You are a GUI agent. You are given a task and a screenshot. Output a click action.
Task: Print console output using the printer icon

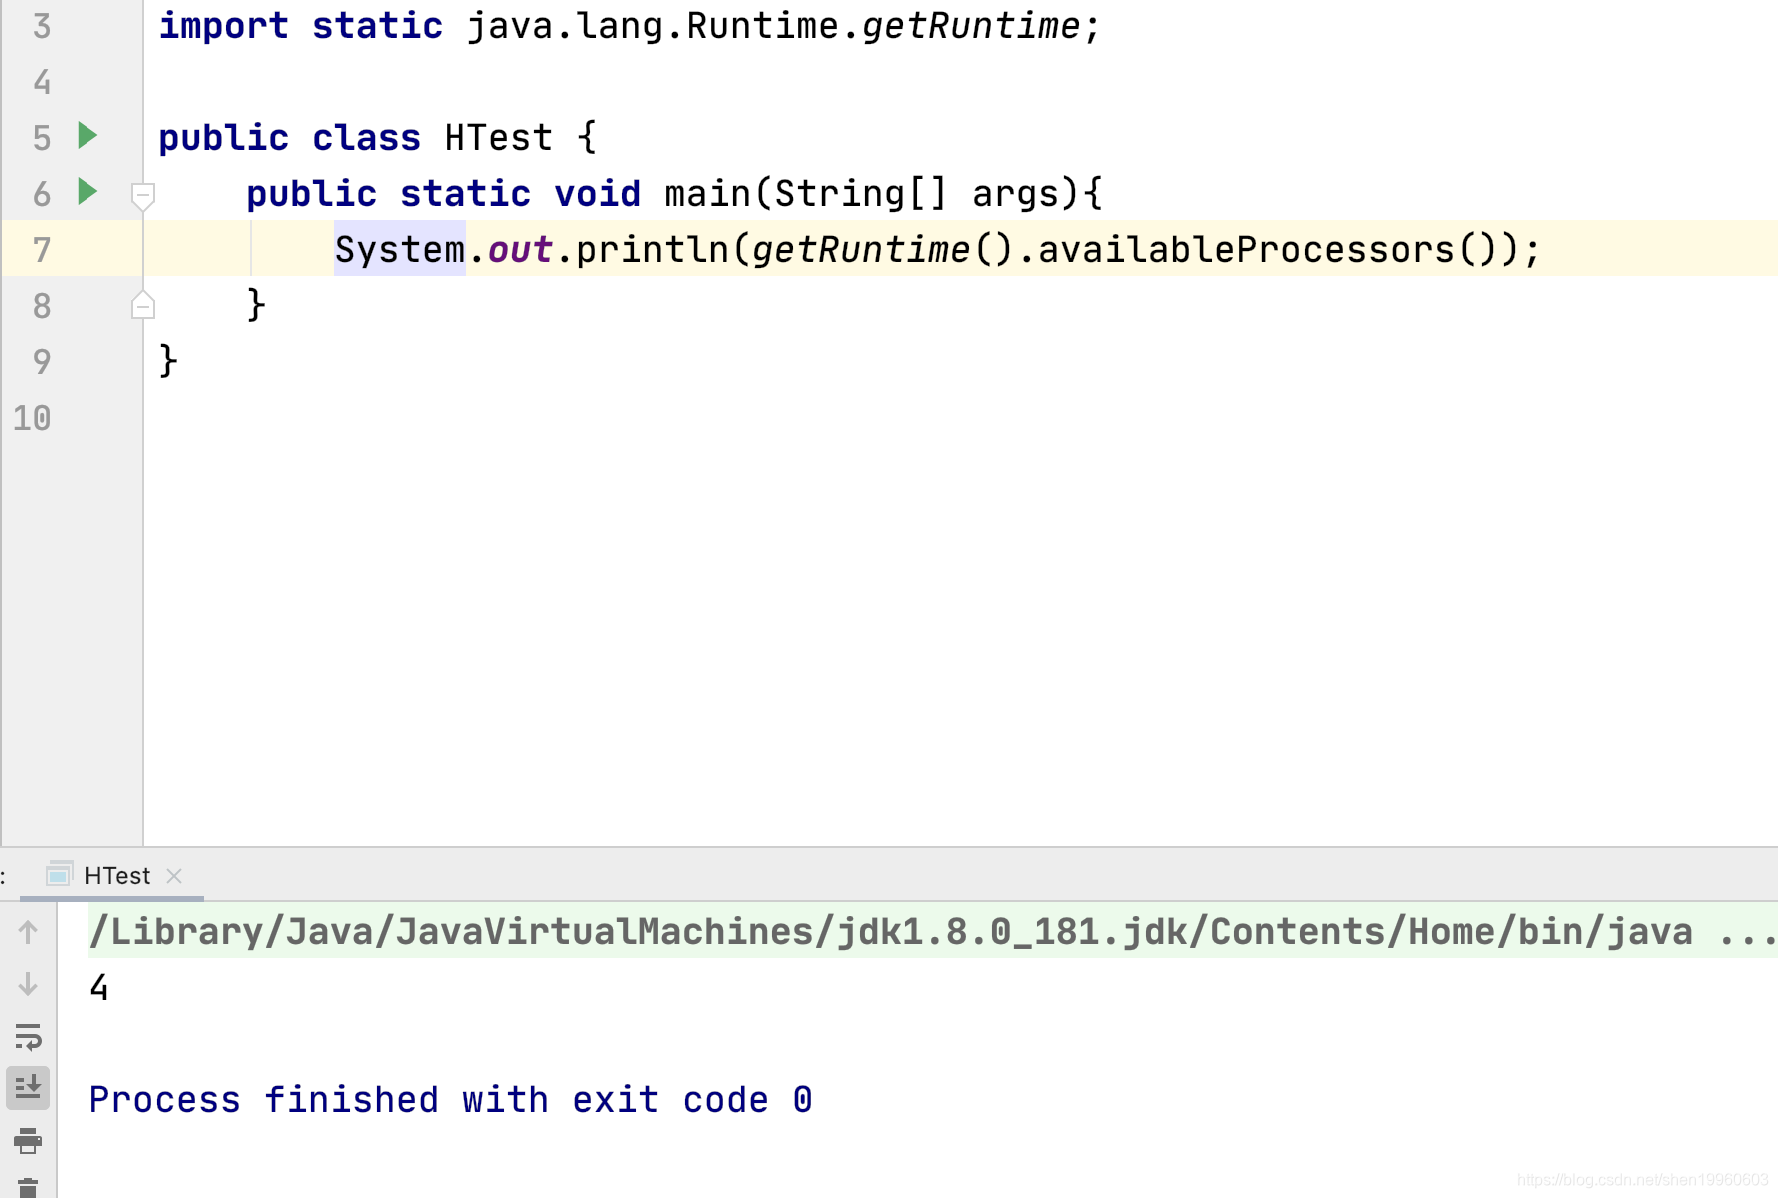pos(28,1141)
